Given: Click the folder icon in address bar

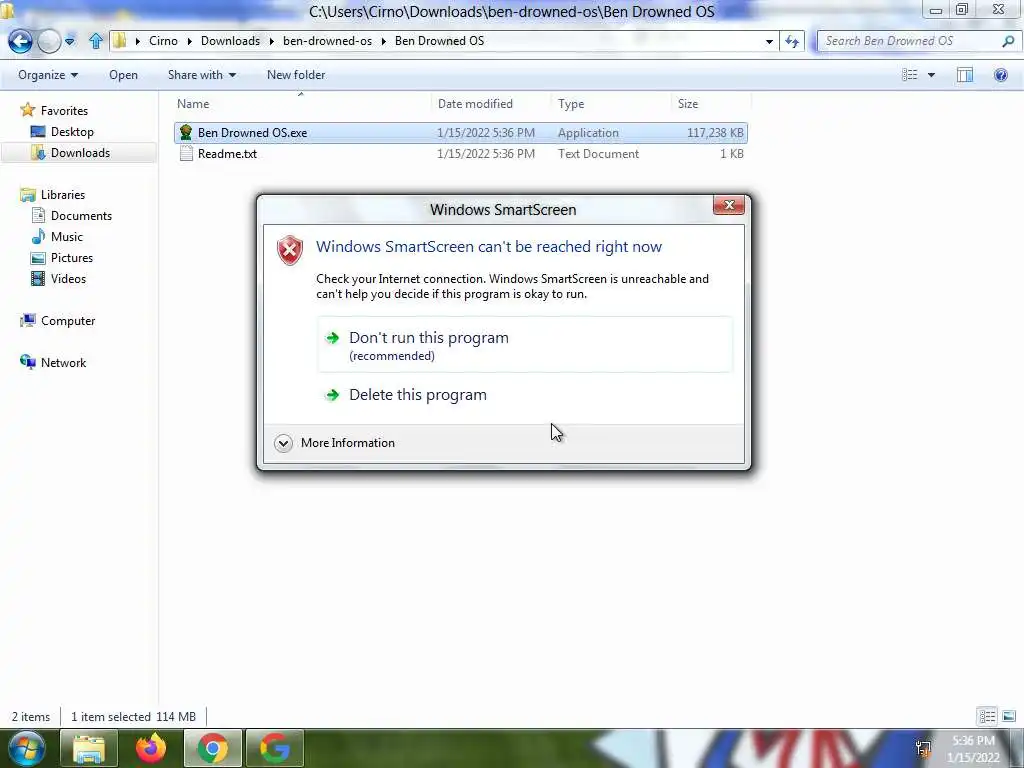Looking at the screenshot, I should point(120,40).
